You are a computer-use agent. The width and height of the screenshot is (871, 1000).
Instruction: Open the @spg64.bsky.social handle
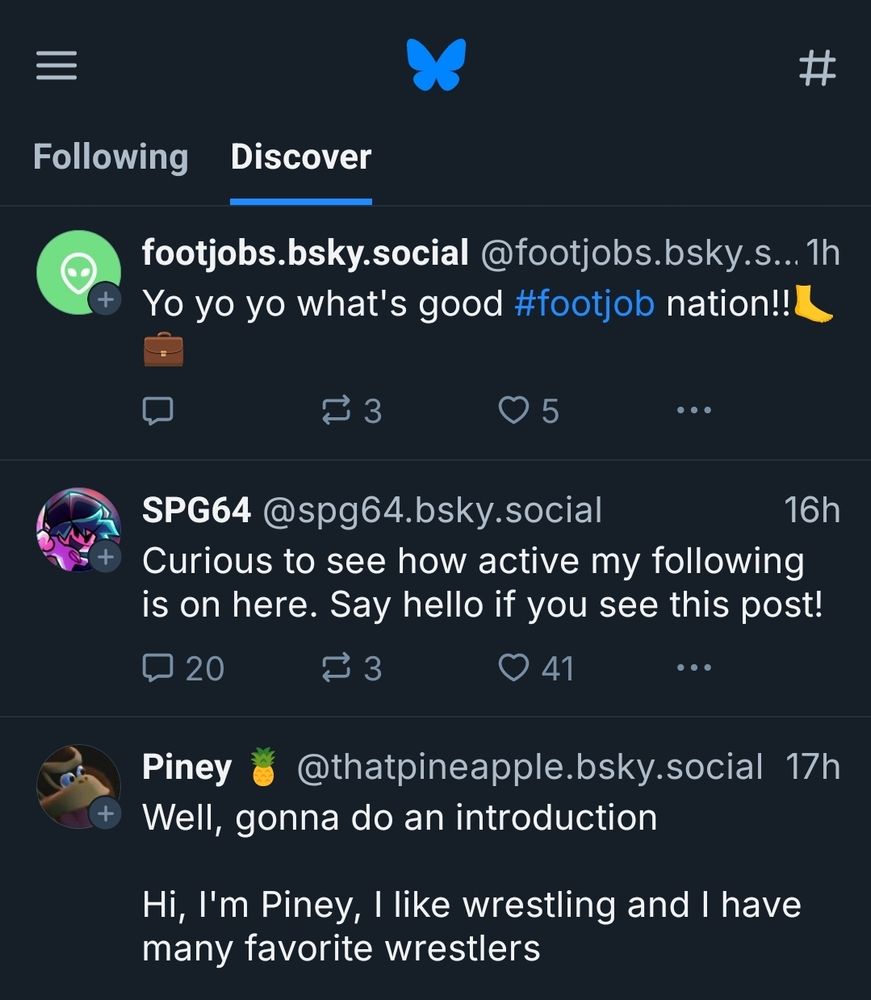pyautogui.click(x=432, y=510)
